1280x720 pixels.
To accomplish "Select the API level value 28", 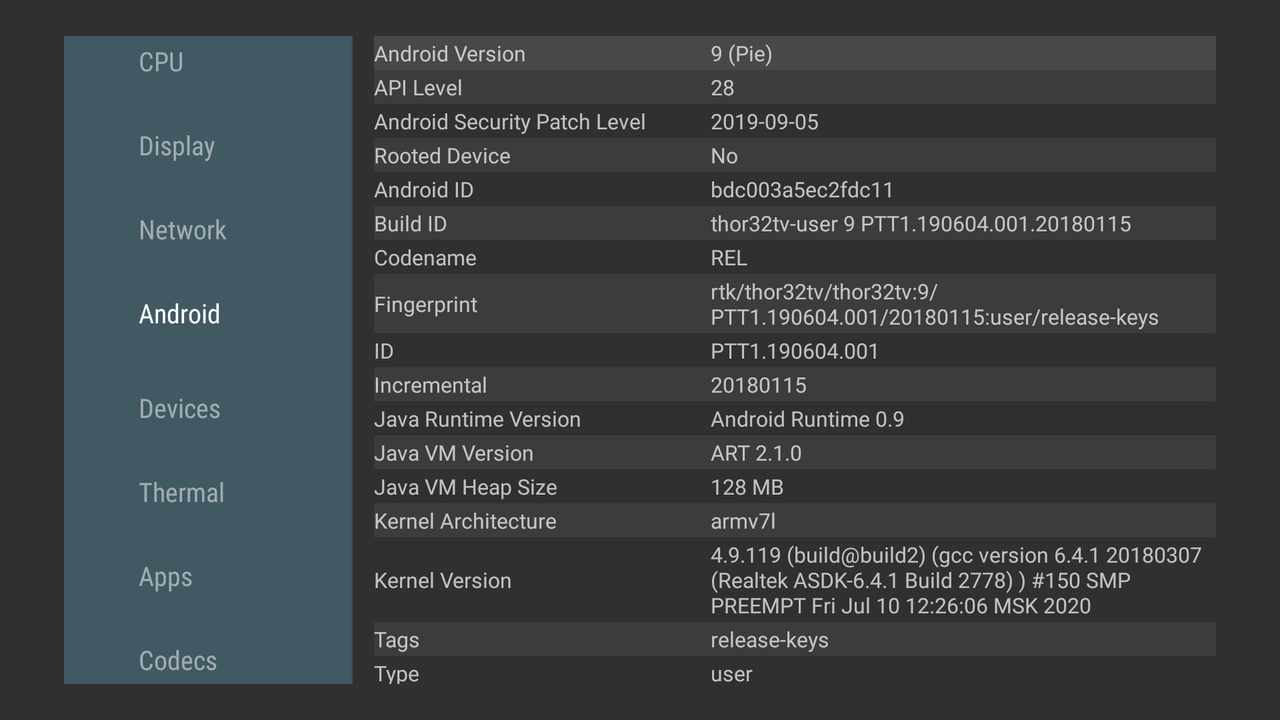I will point(722,88).
